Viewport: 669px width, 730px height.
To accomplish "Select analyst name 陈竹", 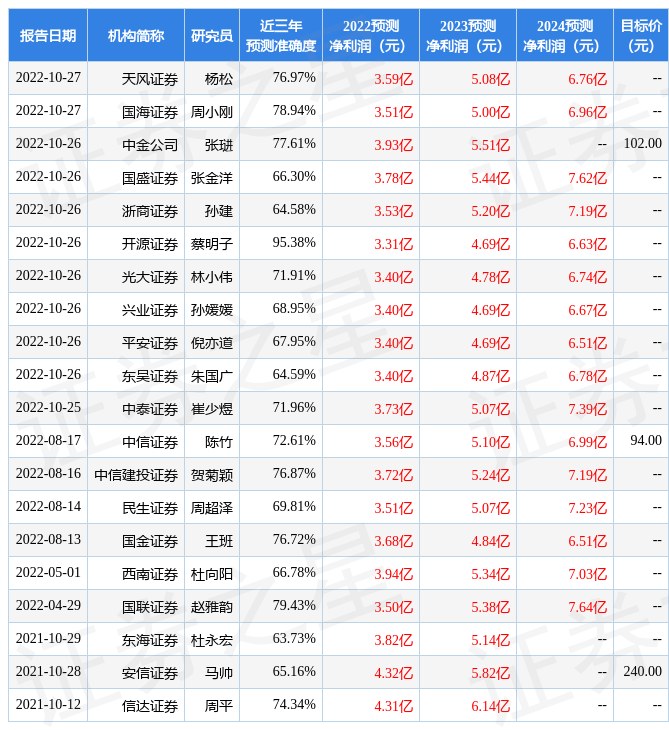I will 219,442.
